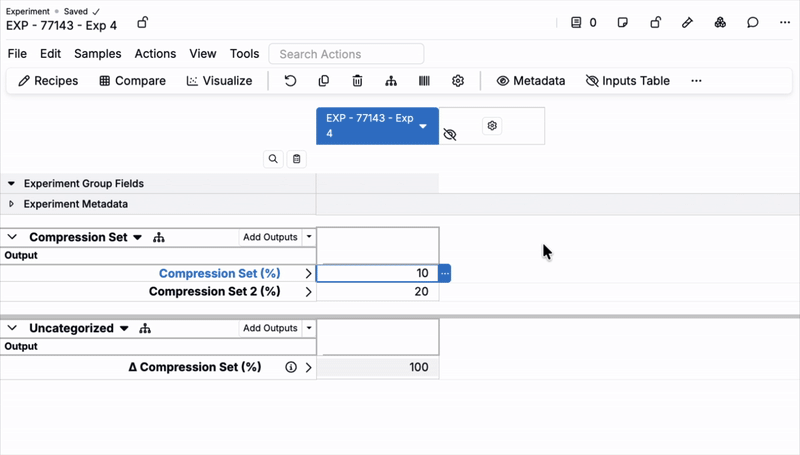
Task: Open the View menu
Action: point(203,54)
